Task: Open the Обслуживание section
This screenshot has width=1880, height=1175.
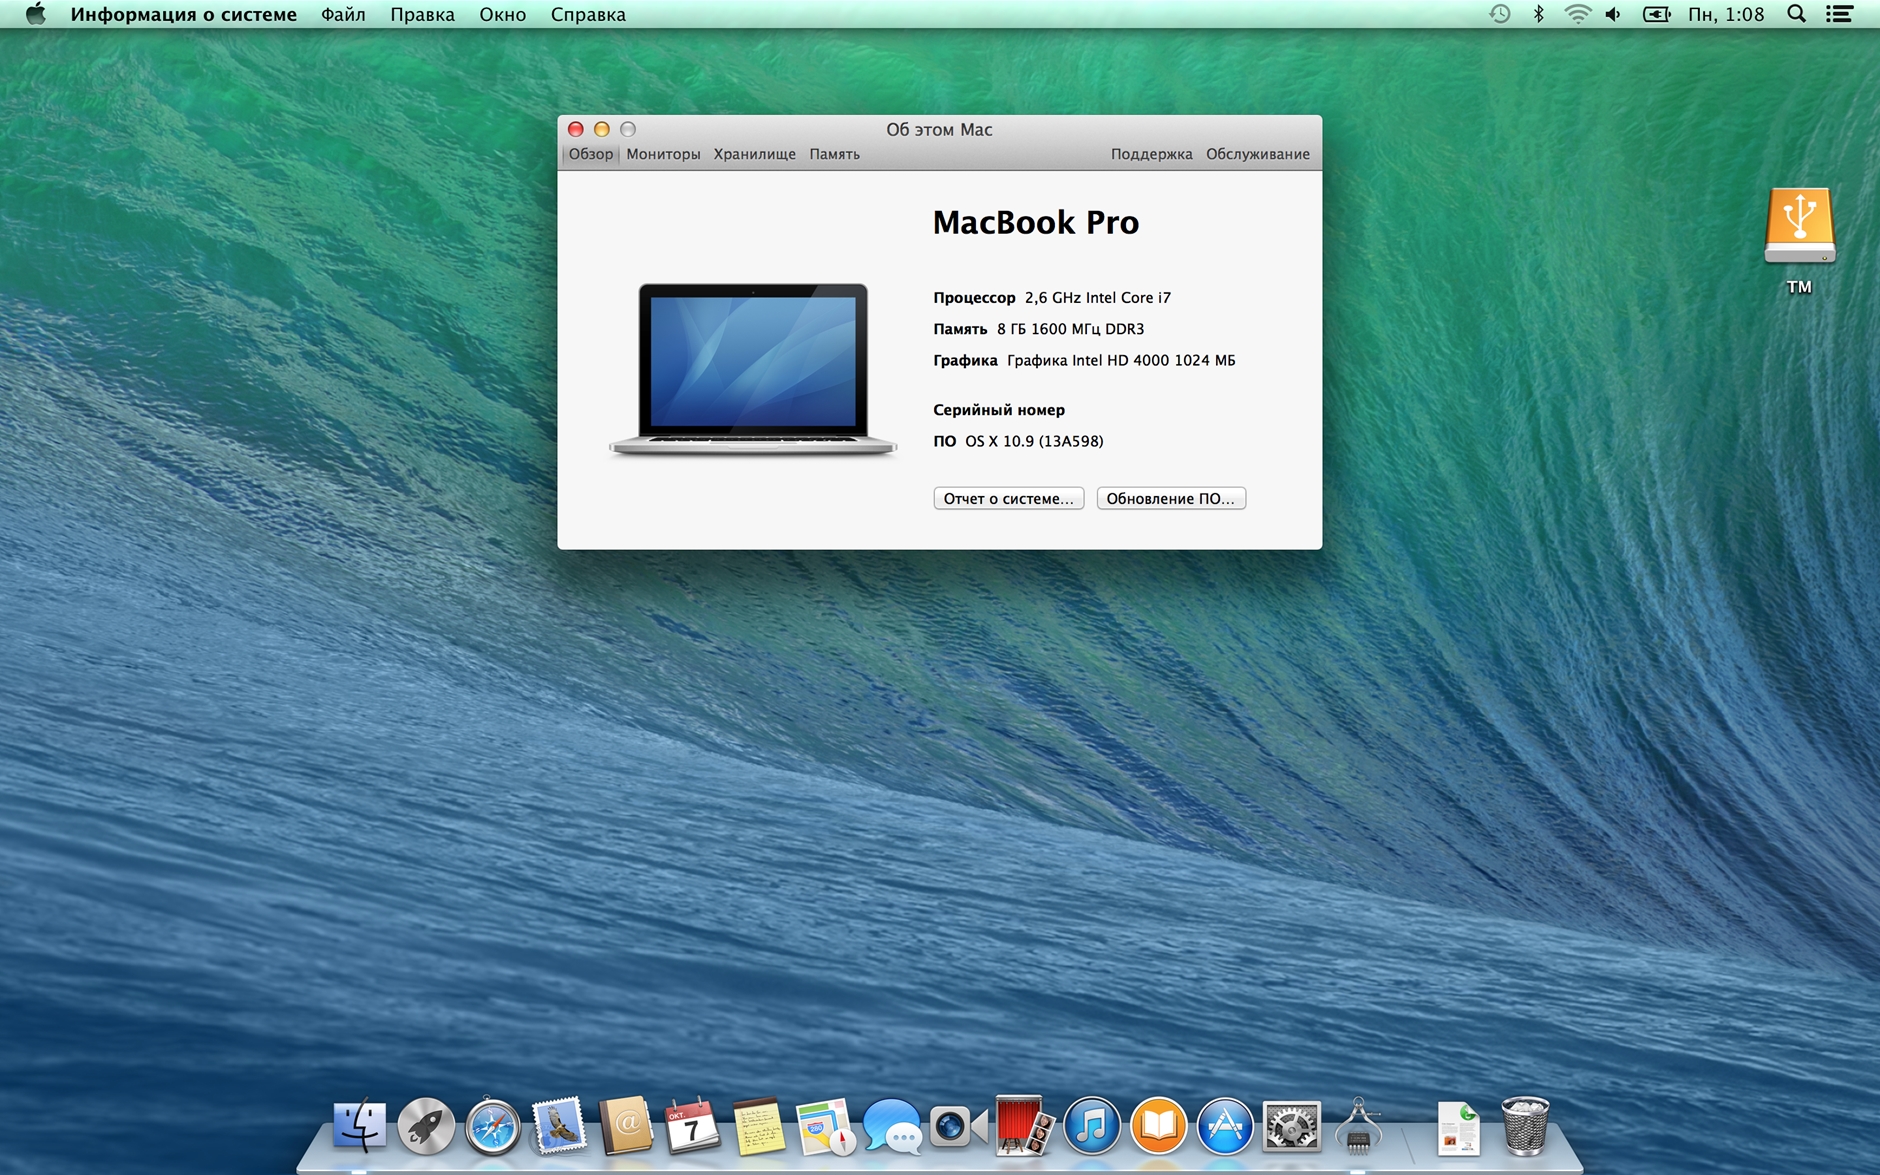Action: (1257, 154)
